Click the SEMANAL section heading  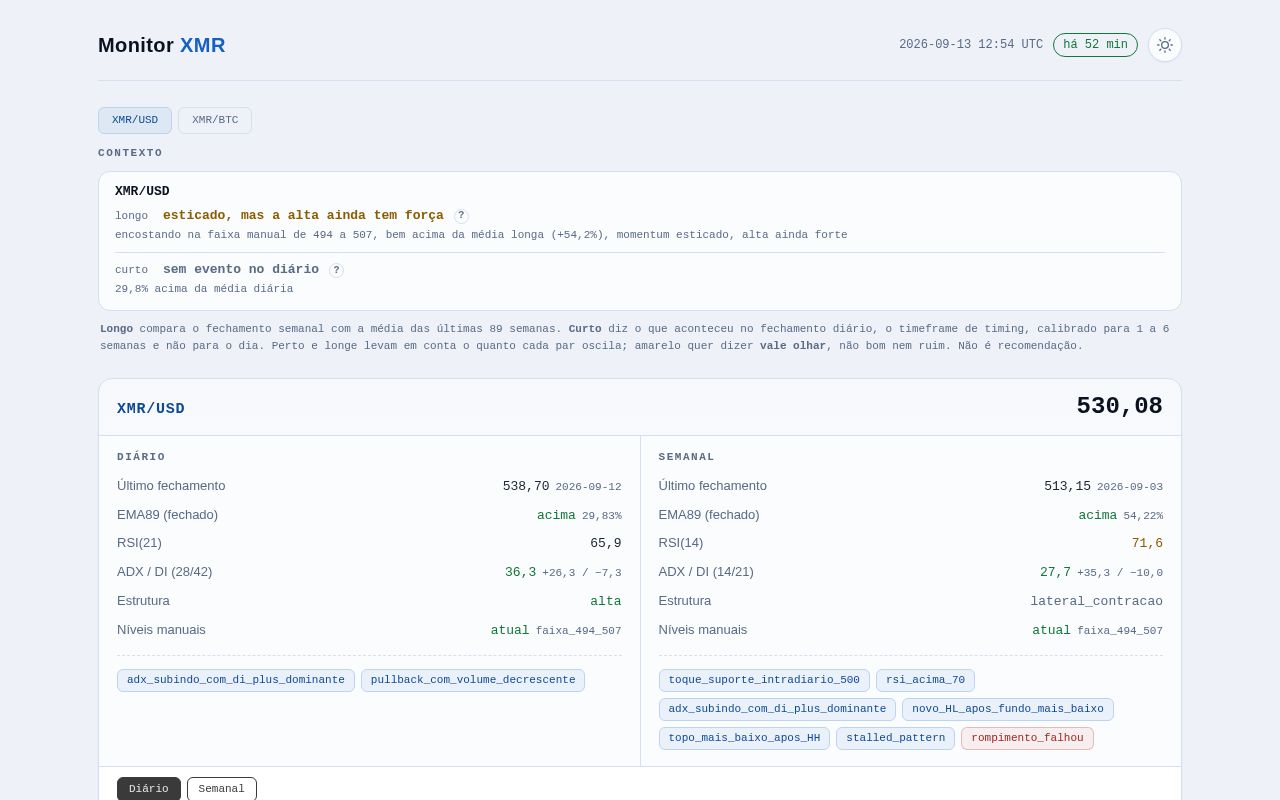[x=687, y=457]
